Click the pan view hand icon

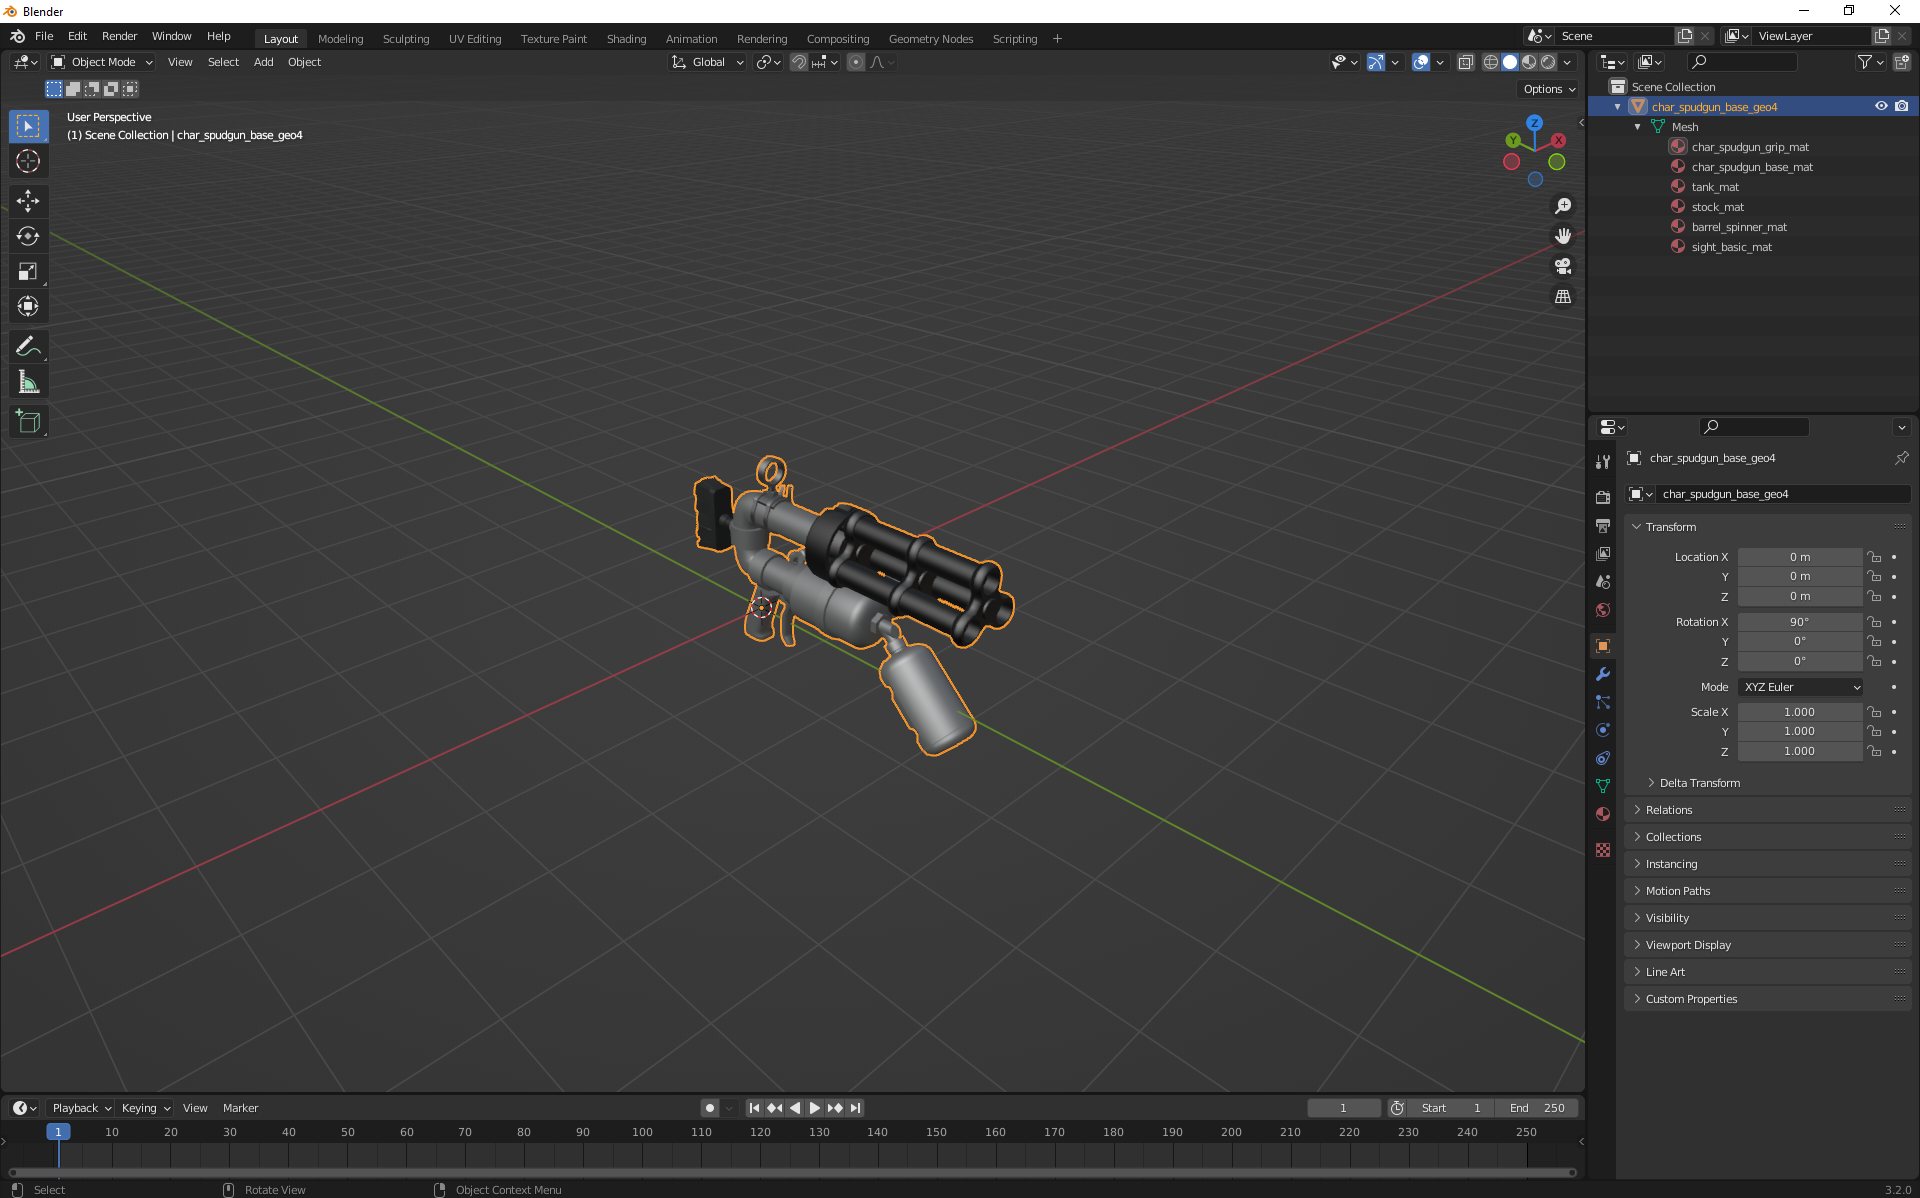tap(1563, 236)
